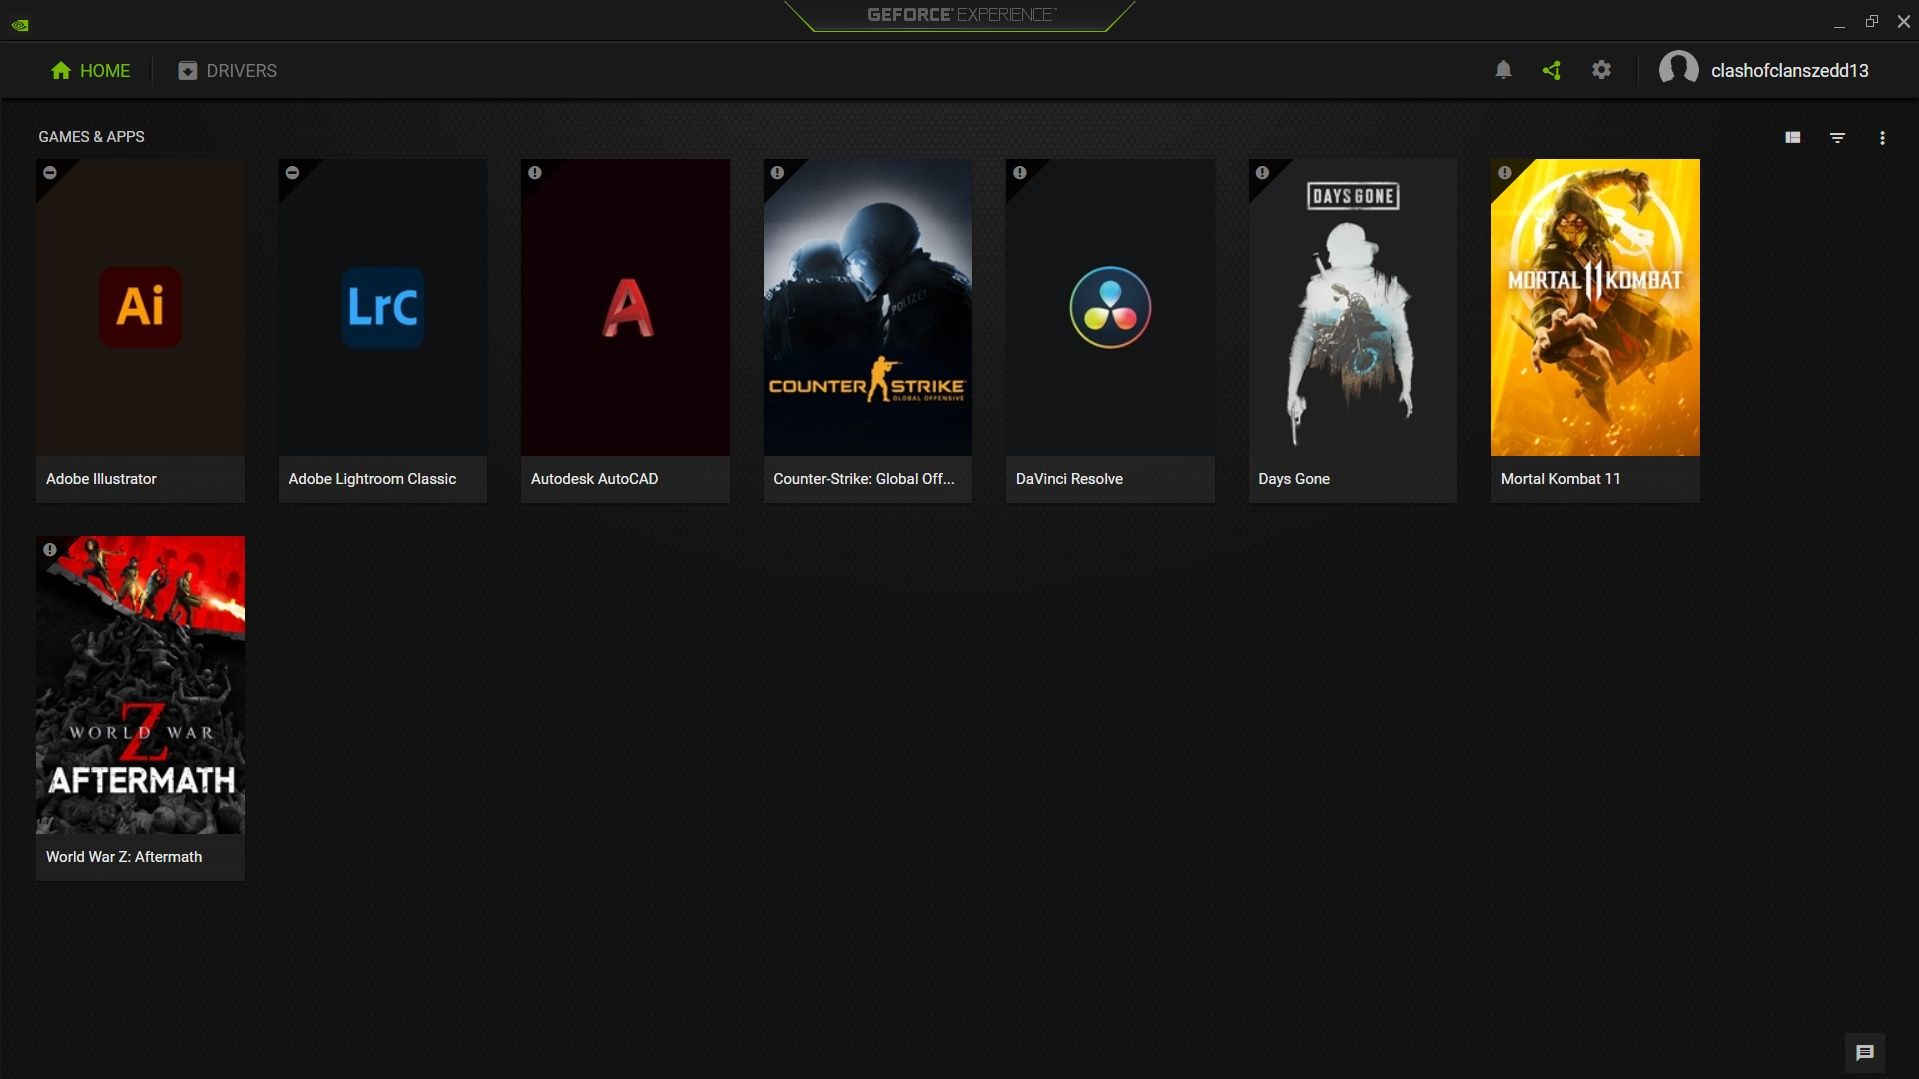Close the GeForce Experience window
Screen dimensions: 1919x1079
pos(1903,21)
